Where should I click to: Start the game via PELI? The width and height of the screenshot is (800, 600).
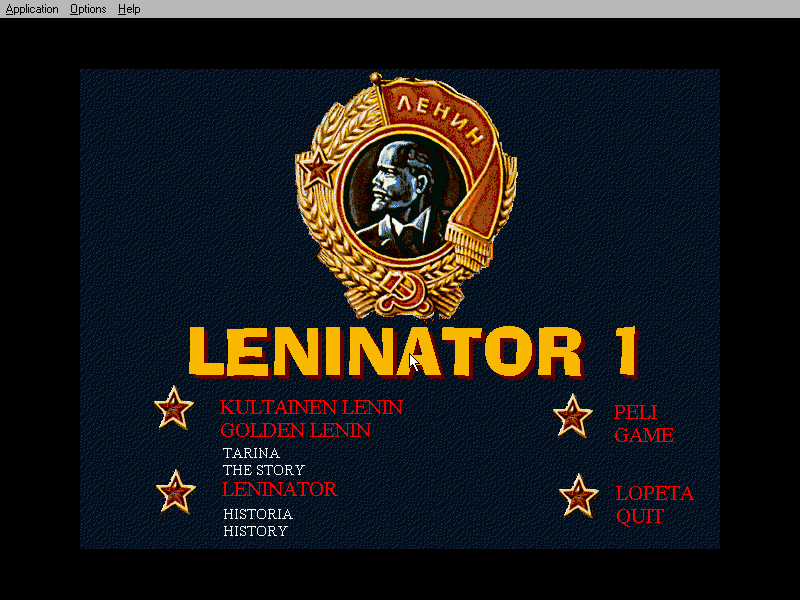(635, 412)
